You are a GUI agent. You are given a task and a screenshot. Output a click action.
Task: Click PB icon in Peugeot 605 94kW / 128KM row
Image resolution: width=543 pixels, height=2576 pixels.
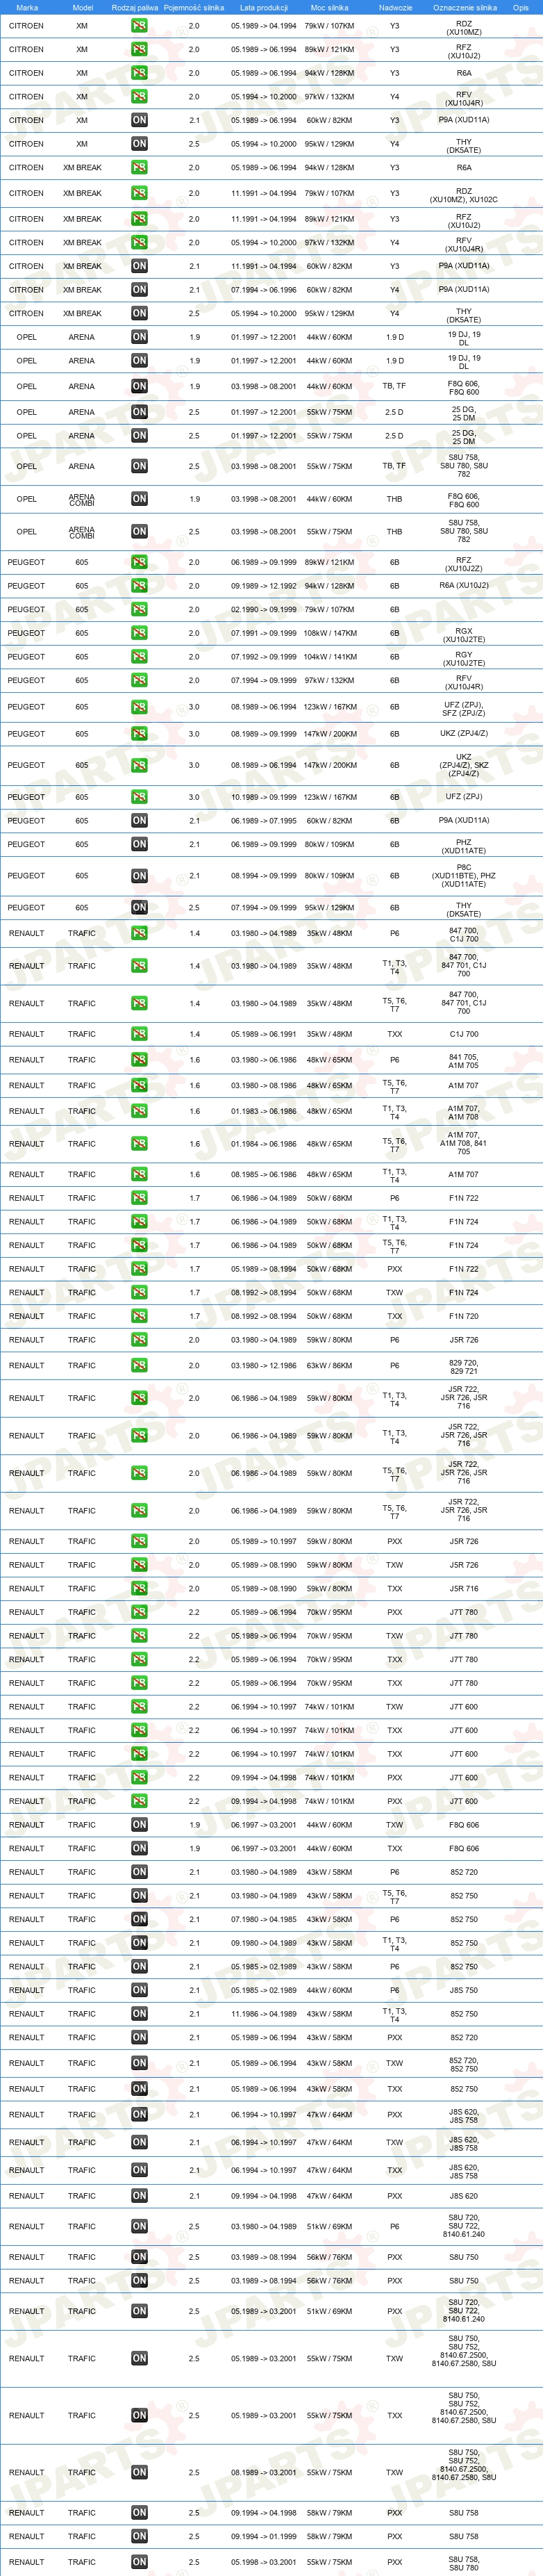(x=139, y=586)
